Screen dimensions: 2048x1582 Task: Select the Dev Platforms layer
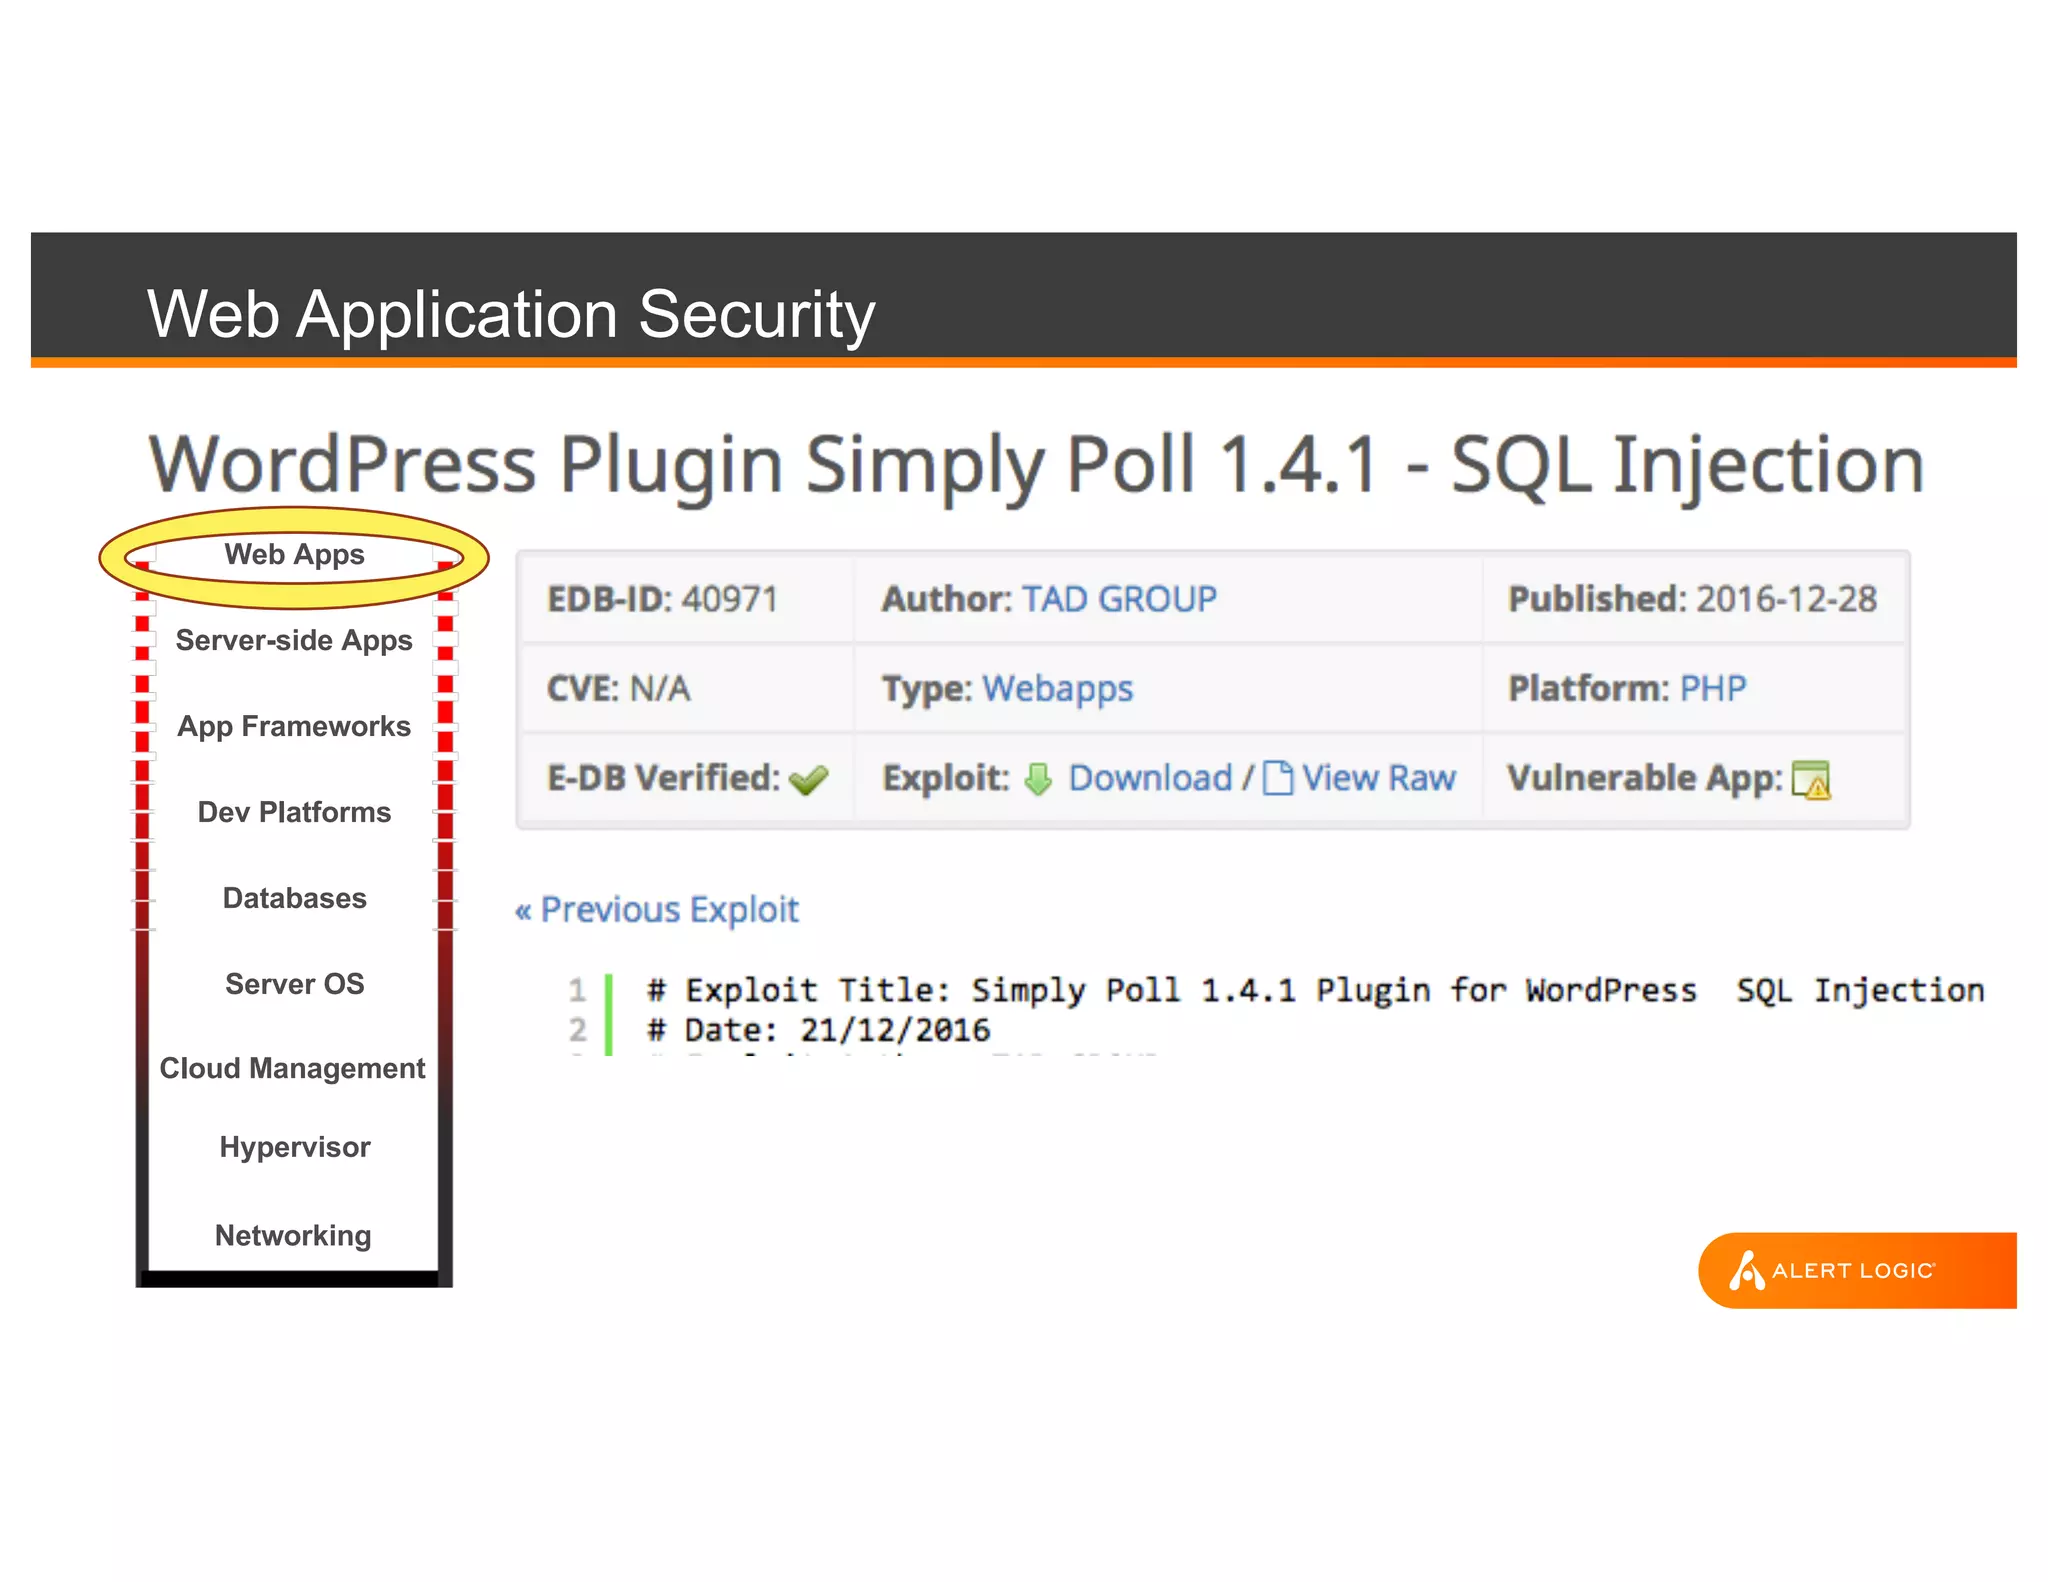pyautogui.click(x=294, y=812)
